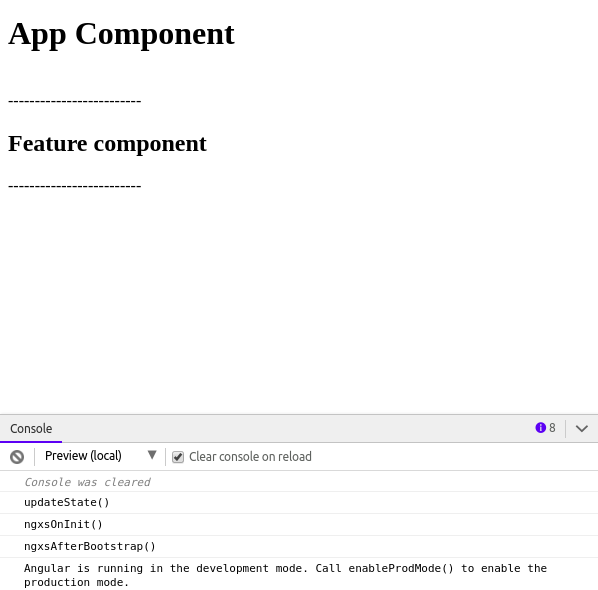Screen dimensions: 598x590
Task: Click the Feature component heading
Action: point(107,144)
